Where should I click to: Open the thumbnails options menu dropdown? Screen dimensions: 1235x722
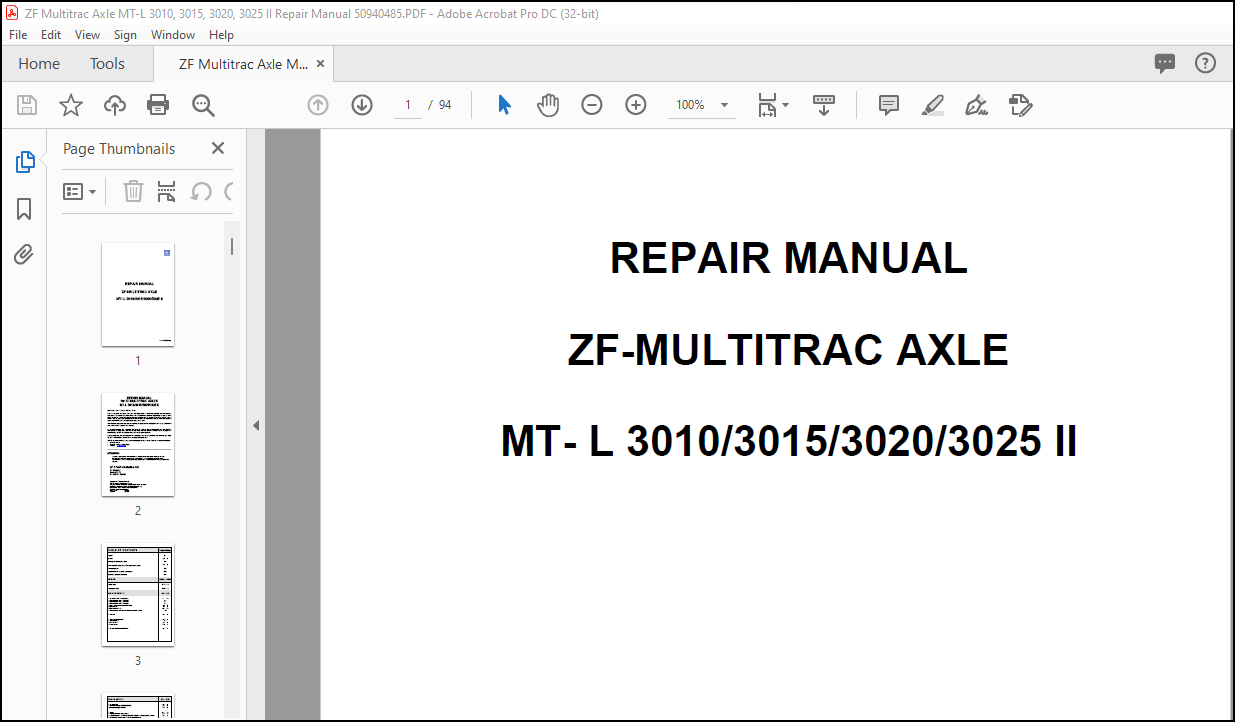[80, 191]
